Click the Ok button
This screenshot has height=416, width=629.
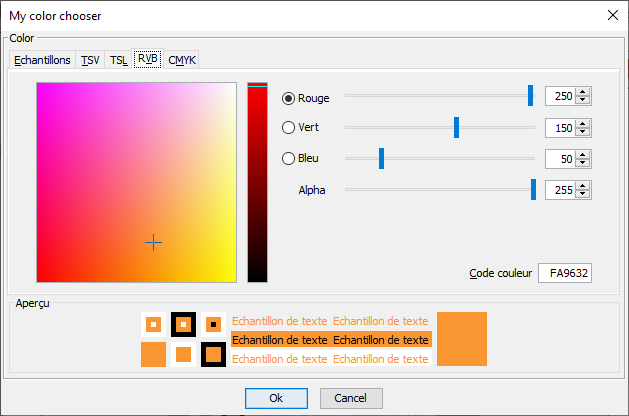[x=276, y=398]
